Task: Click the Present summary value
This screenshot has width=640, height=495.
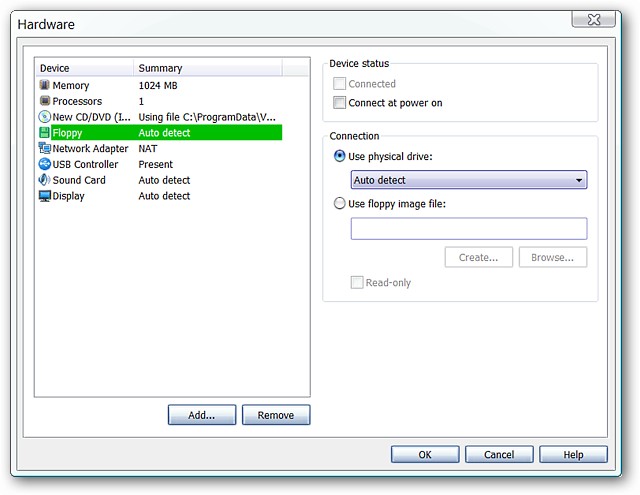Action: point(156,164)
